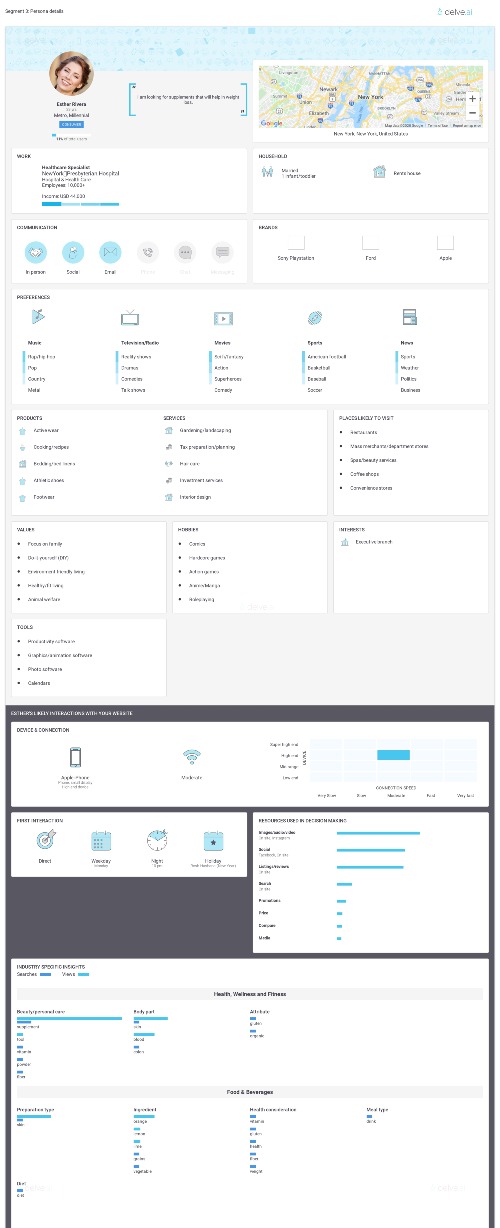Image resolution: width=500 pixels, height=1228 pixels.
Task: Click the Married household icon
Action: coord(267,172)
